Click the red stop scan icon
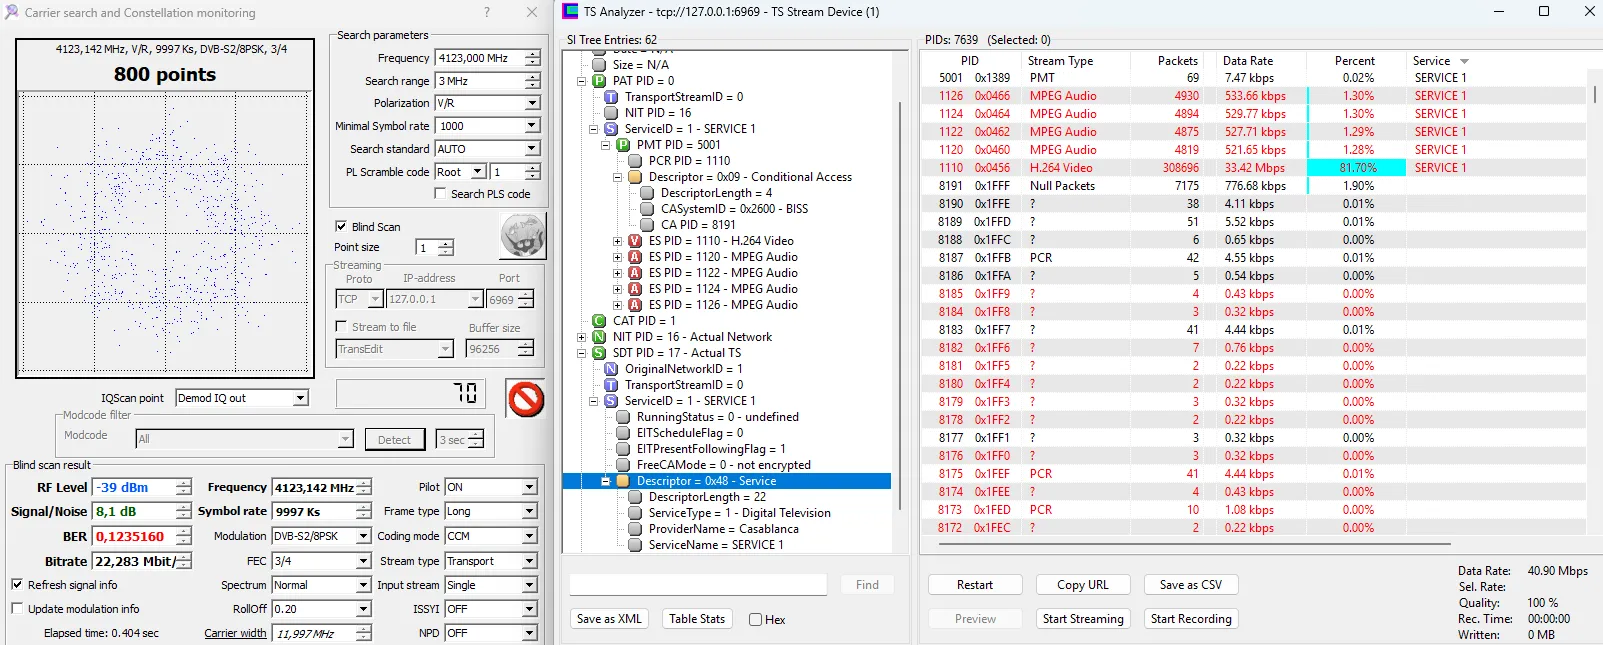The width and height of the screenshot is (1603, 645). click(x=525, y=399)
